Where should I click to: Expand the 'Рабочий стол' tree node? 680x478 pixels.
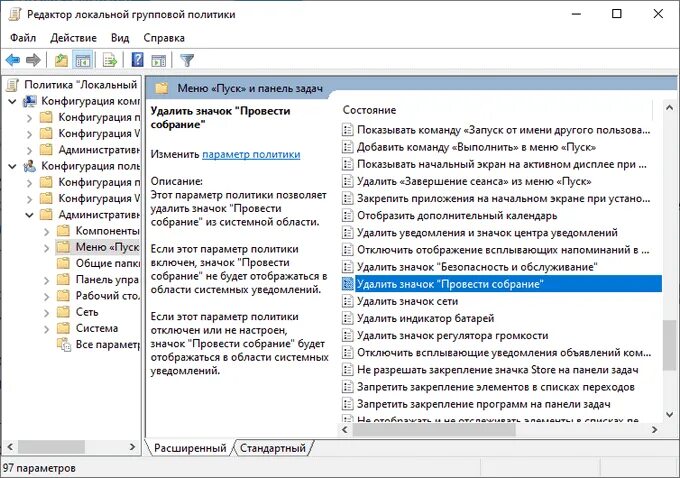pyautogui.click(x=46, y=296)
